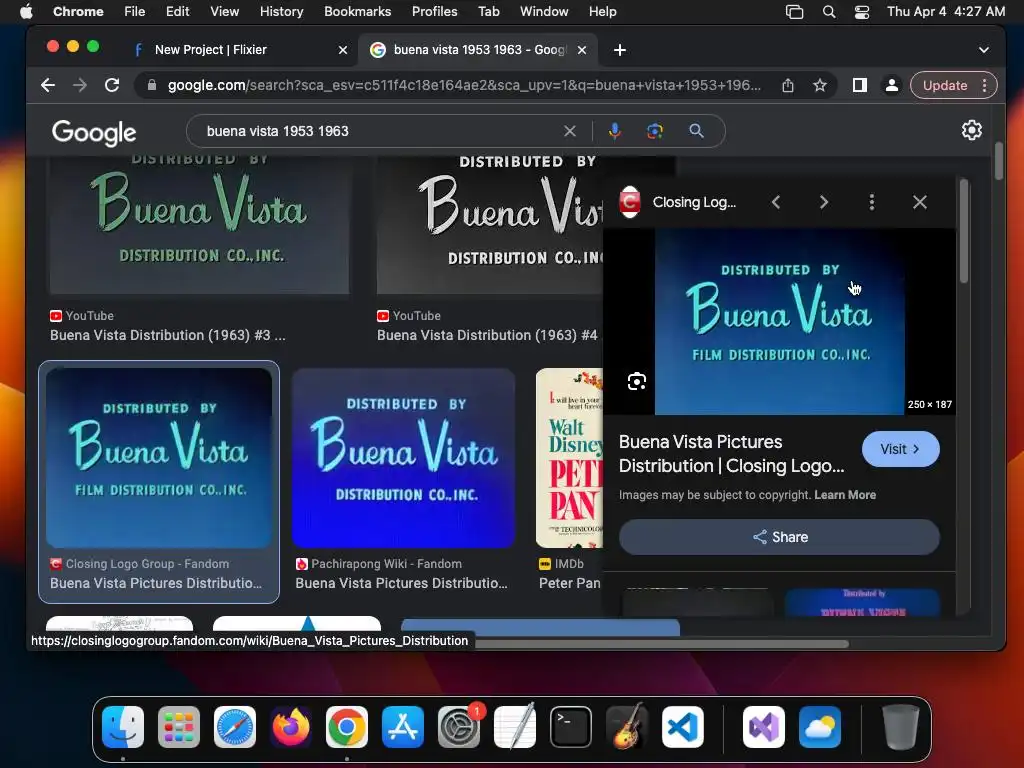Open System Settings from the Dock

coord(459,727)
